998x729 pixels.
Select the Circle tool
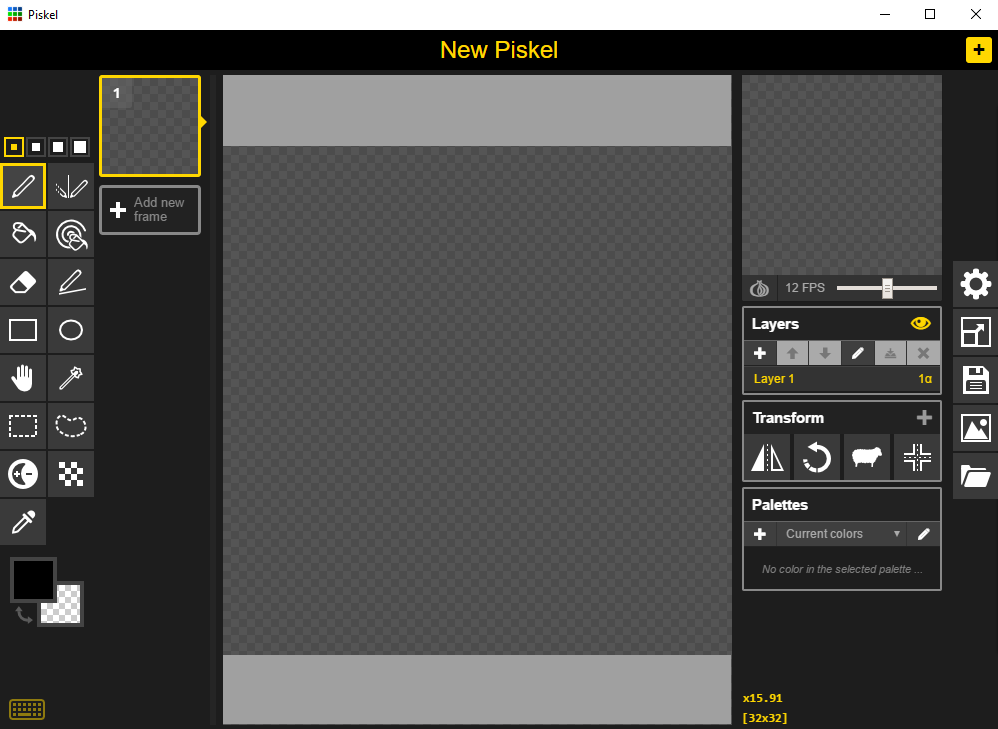click(x=71, y=330)
